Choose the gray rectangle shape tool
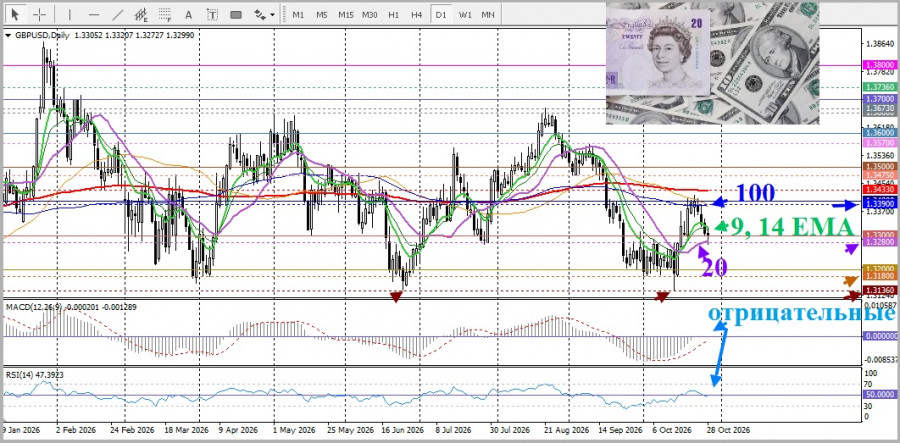Viewport: 900px width, 443px height. coord(236,14)
